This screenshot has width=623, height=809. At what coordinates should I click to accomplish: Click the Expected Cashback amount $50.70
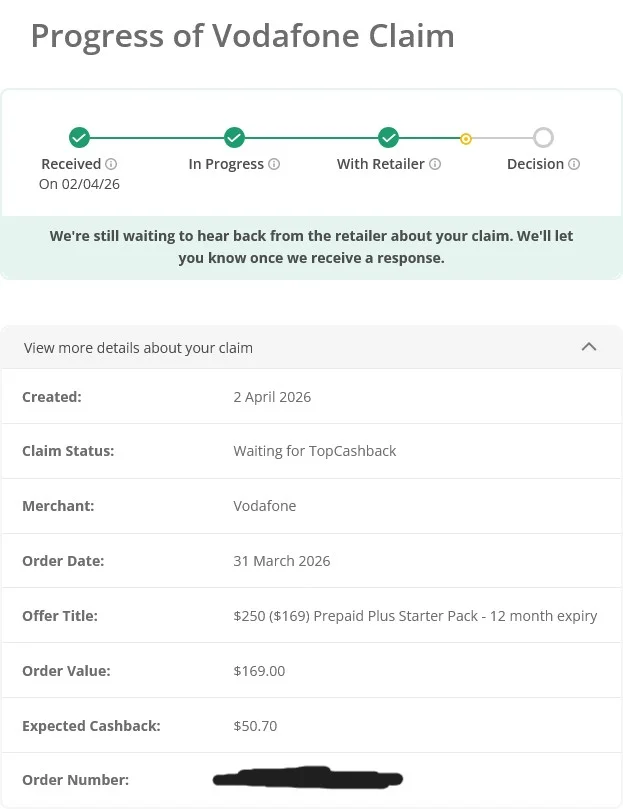click(x=255, y=726)
